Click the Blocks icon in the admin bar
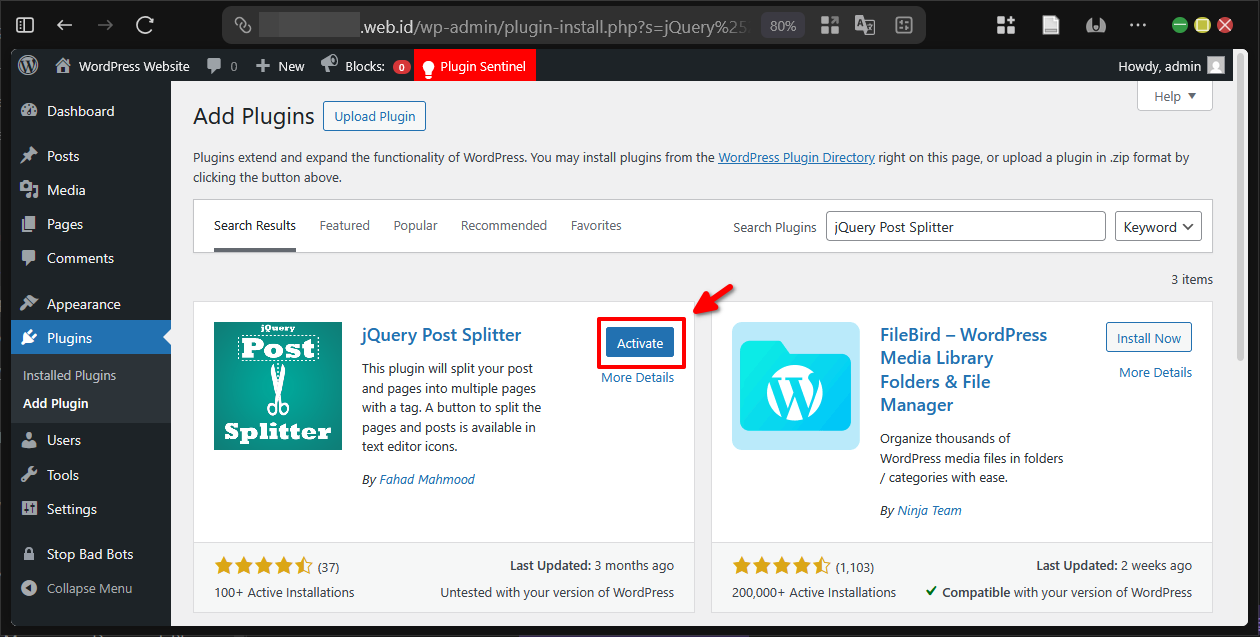1260x637 pixels. tap(329, 65)
